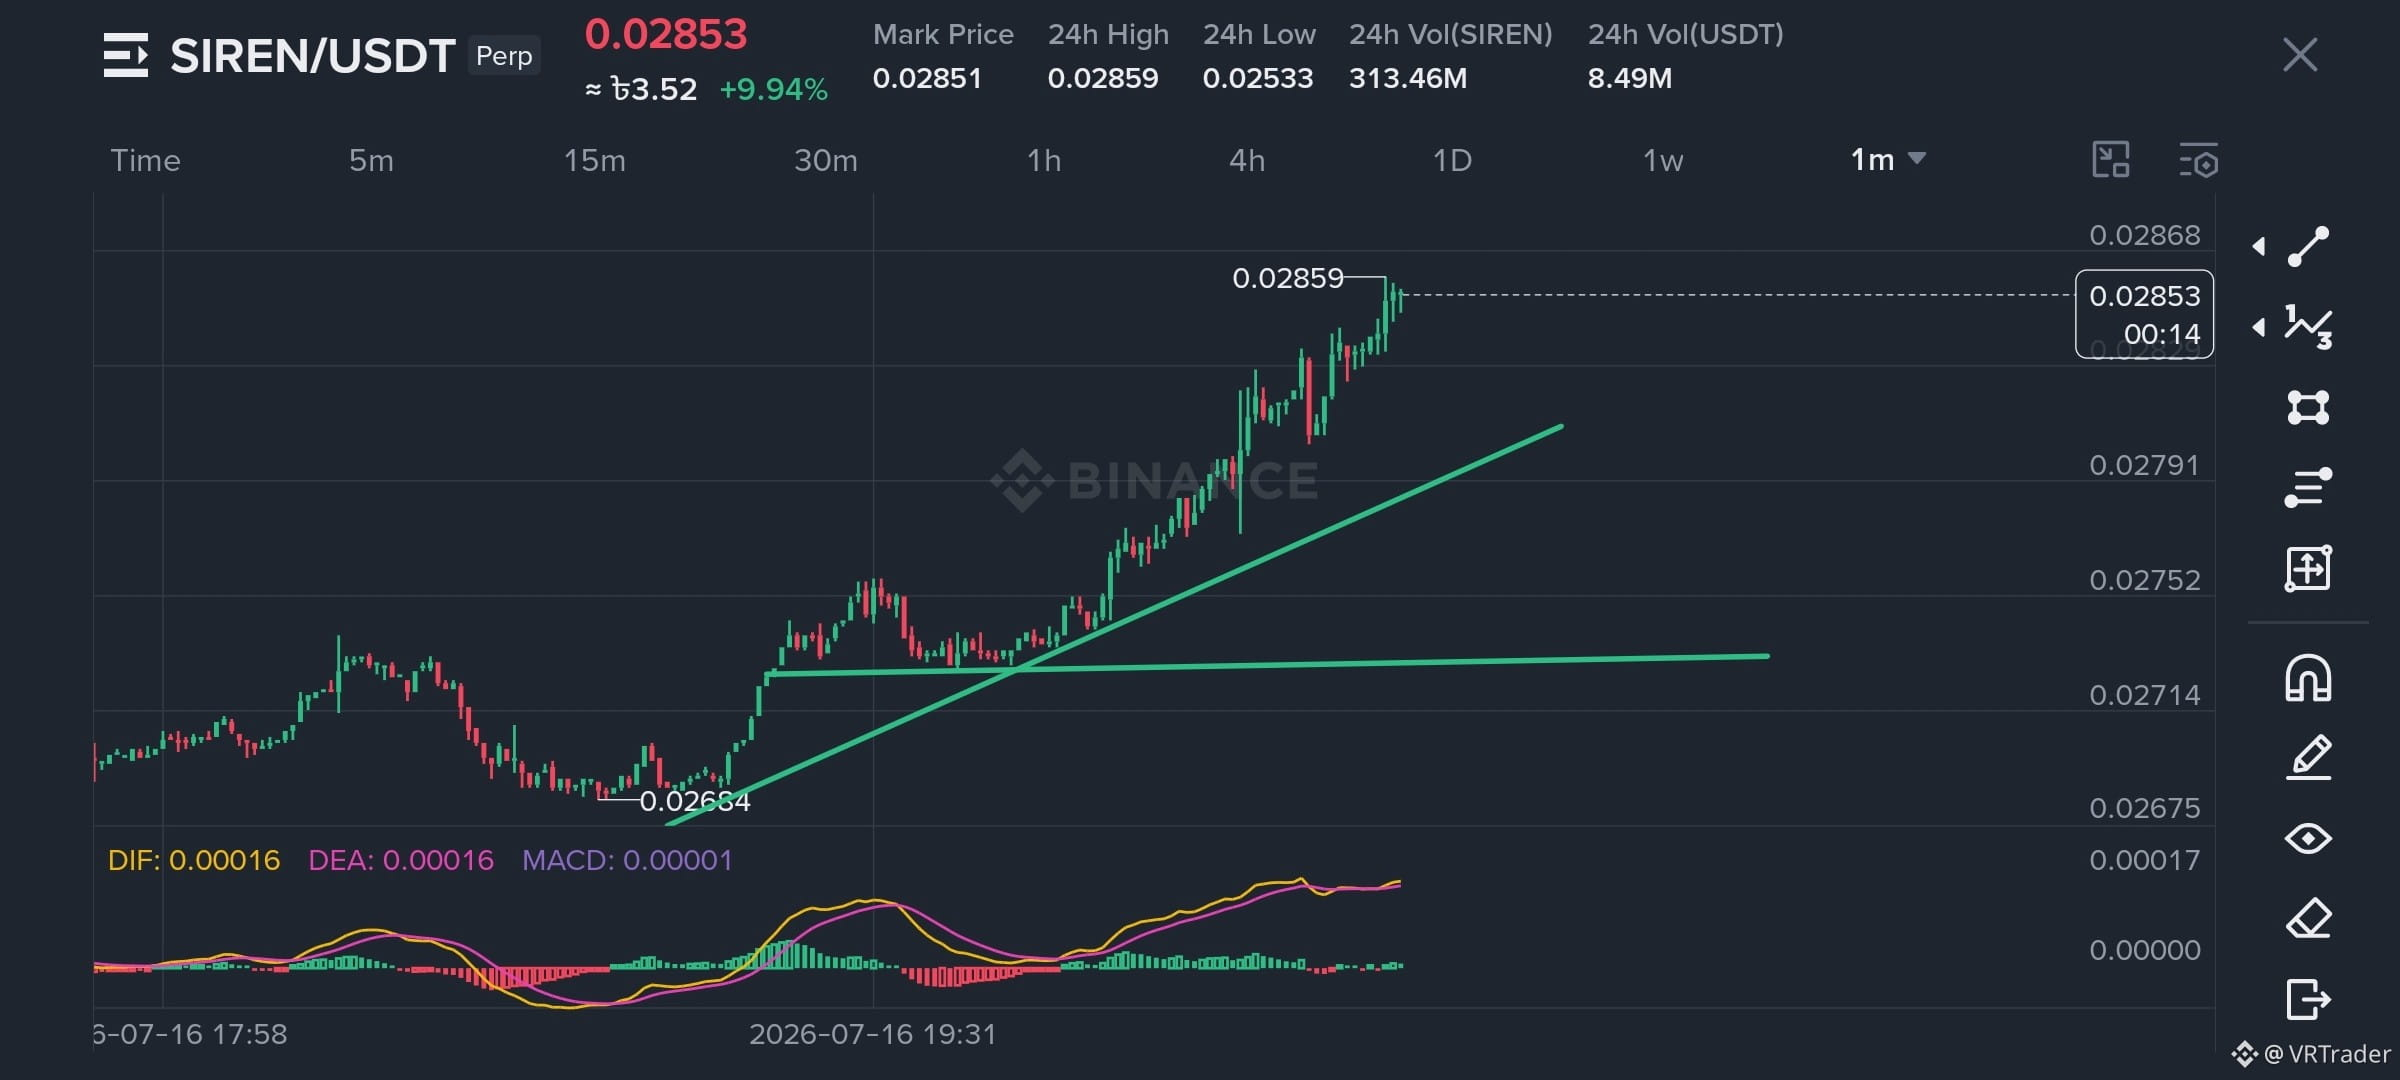Tap the DIF: 0.00016 indicator label

pyautogui.click(x=194, y=860)
